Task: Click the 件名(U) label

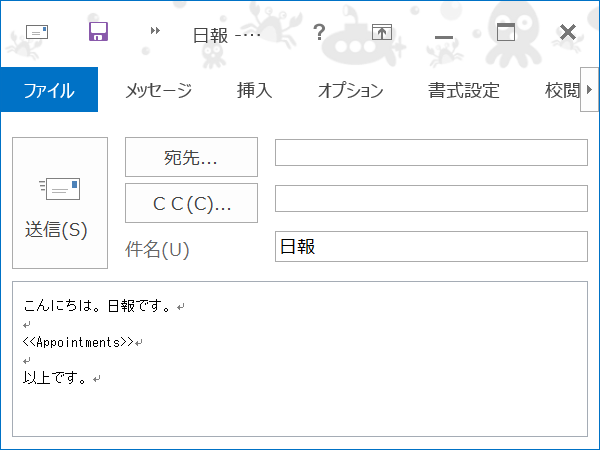Action: click(157, 249)
